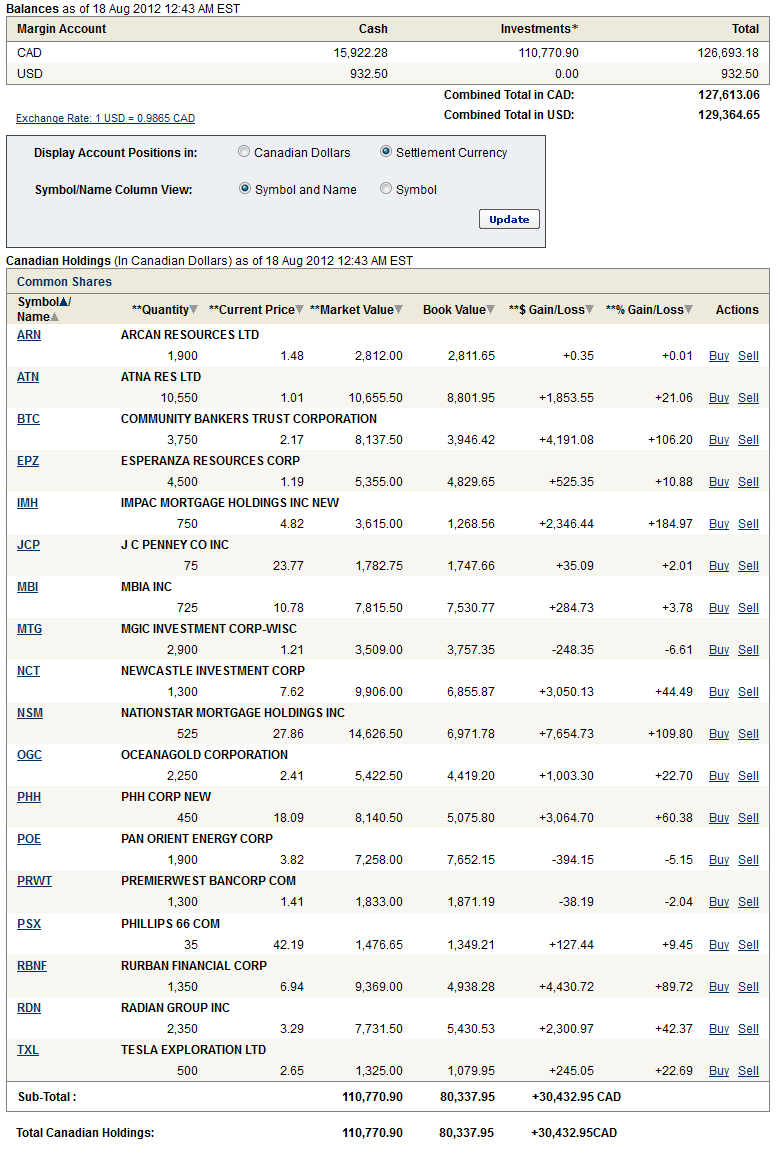
Task: Choose Symbol-only column view option
Action: click(x=386, y=189)
